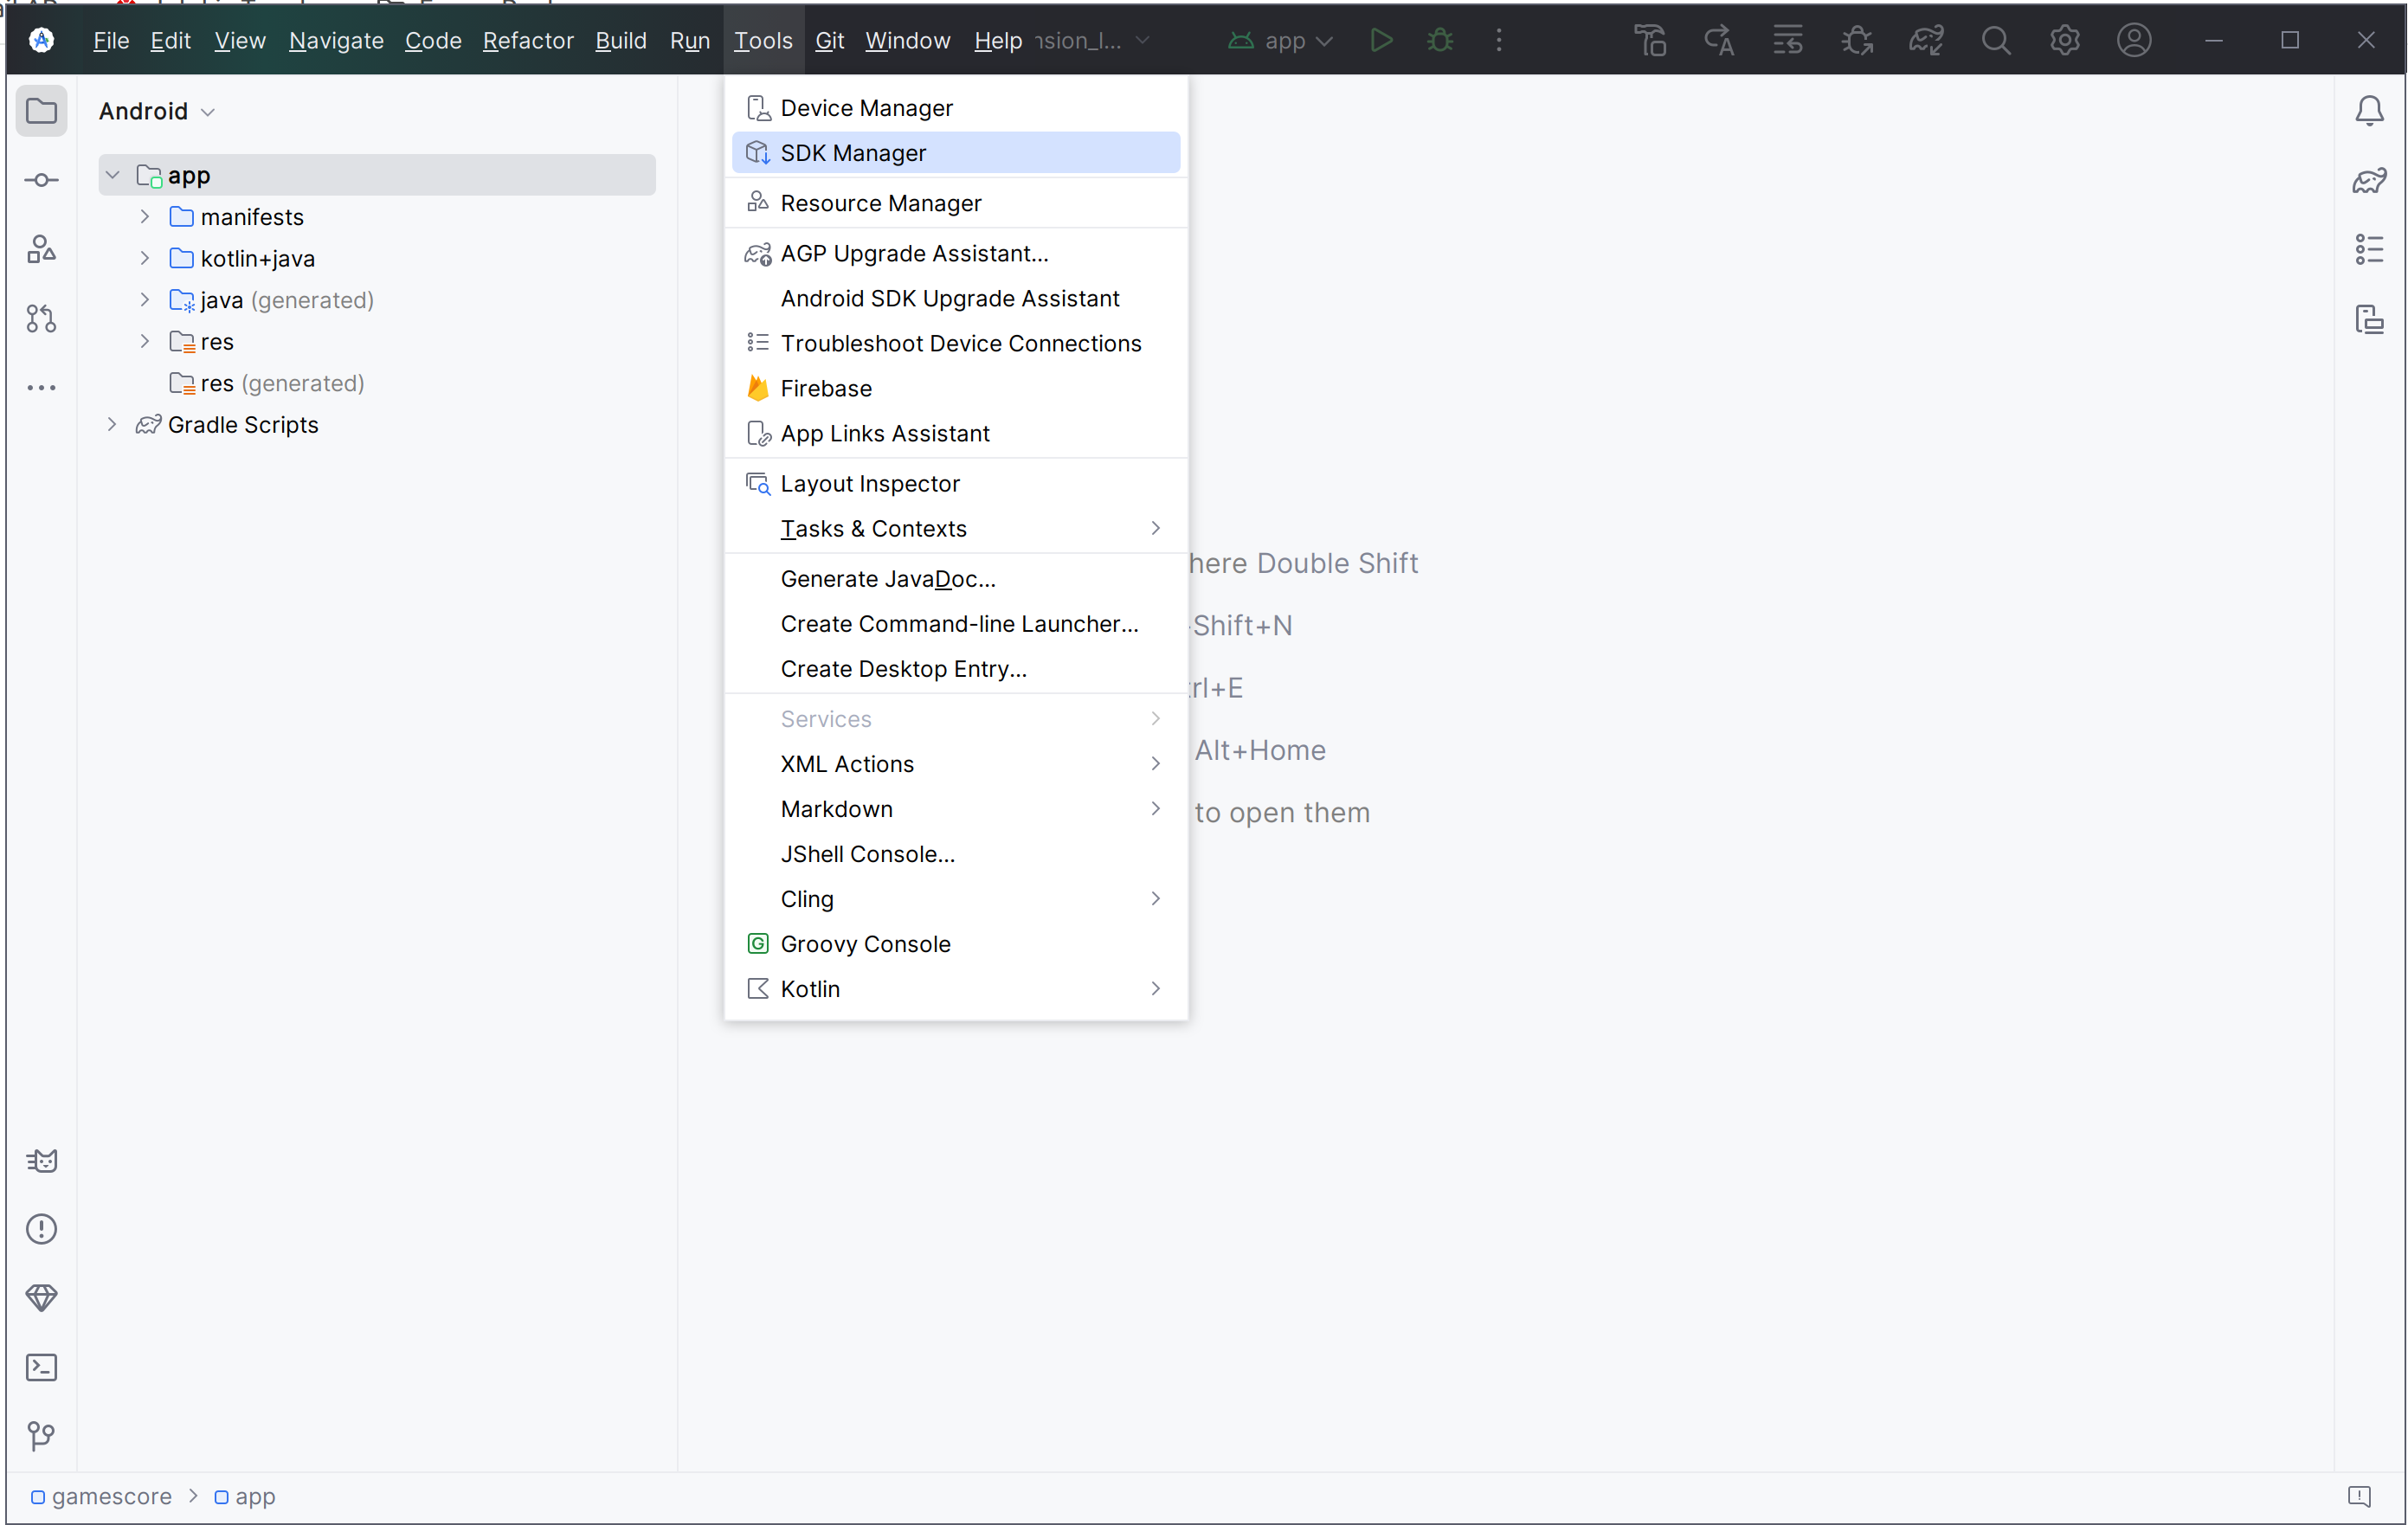This screenshot has width=2408, height=1525.
Task: Choose Device Manager from Tools menu
Action: click(x=955, y=108)
